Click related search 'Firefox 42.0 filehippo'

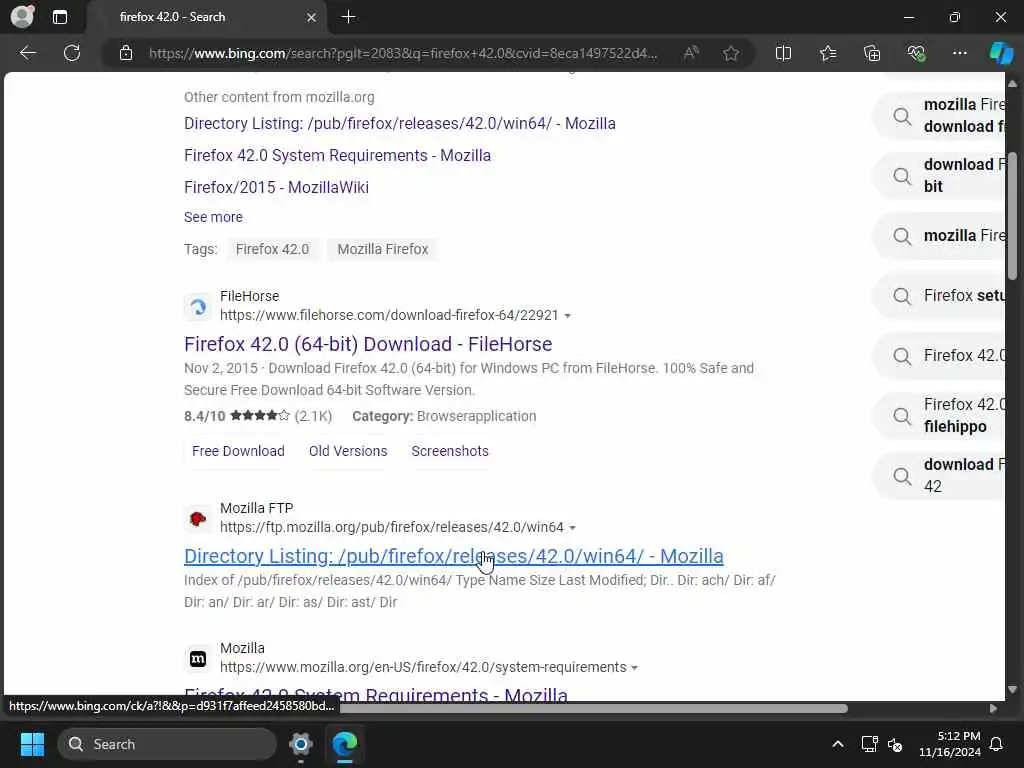[x=941, y=415]
